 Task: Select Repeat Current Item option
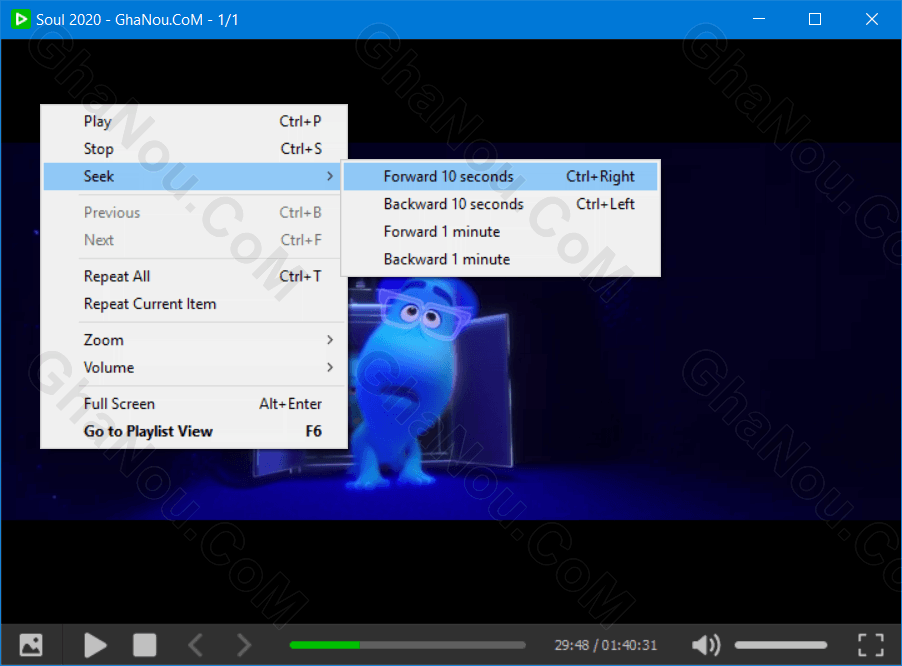[196, 304]
